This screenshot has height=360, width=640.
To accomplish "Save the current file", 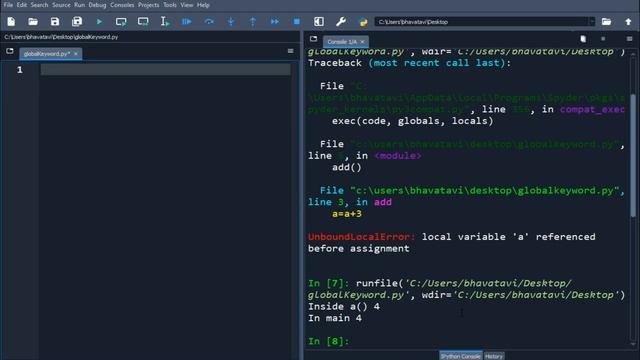I will (x=55, y=22).
